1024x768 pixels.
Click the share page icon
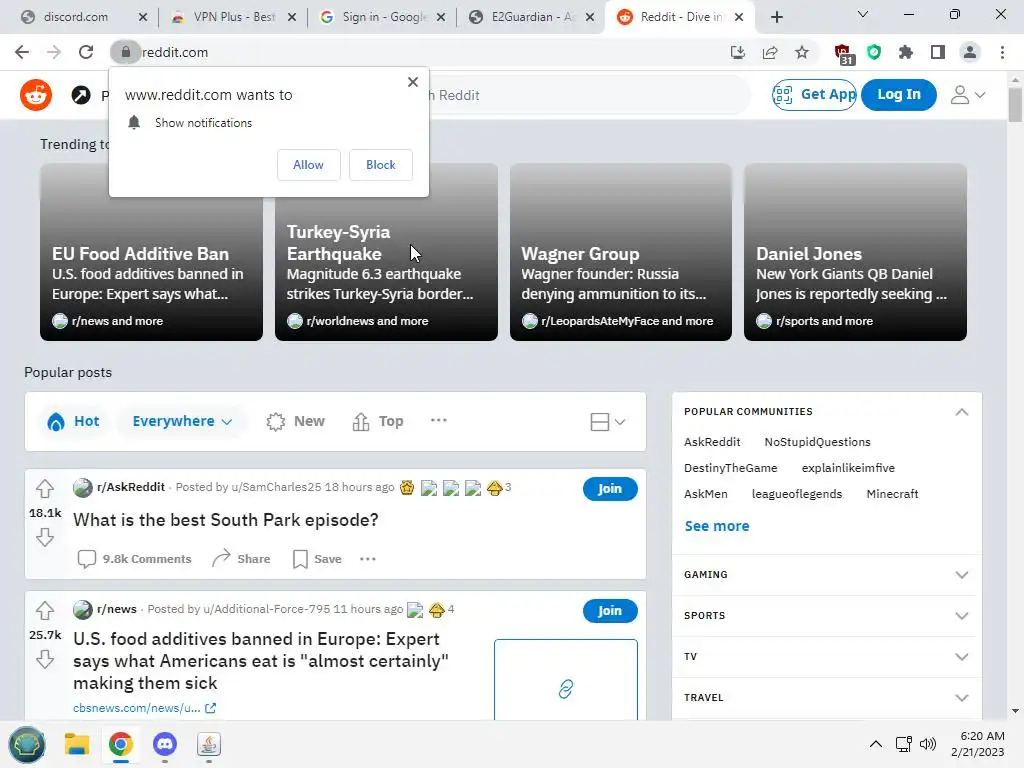click(770, 52)
